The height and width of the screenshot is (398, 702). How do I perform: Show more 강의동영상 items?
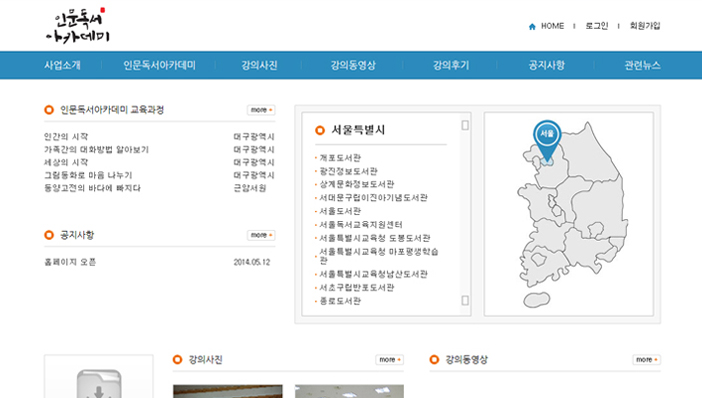(x=646, y=359)
